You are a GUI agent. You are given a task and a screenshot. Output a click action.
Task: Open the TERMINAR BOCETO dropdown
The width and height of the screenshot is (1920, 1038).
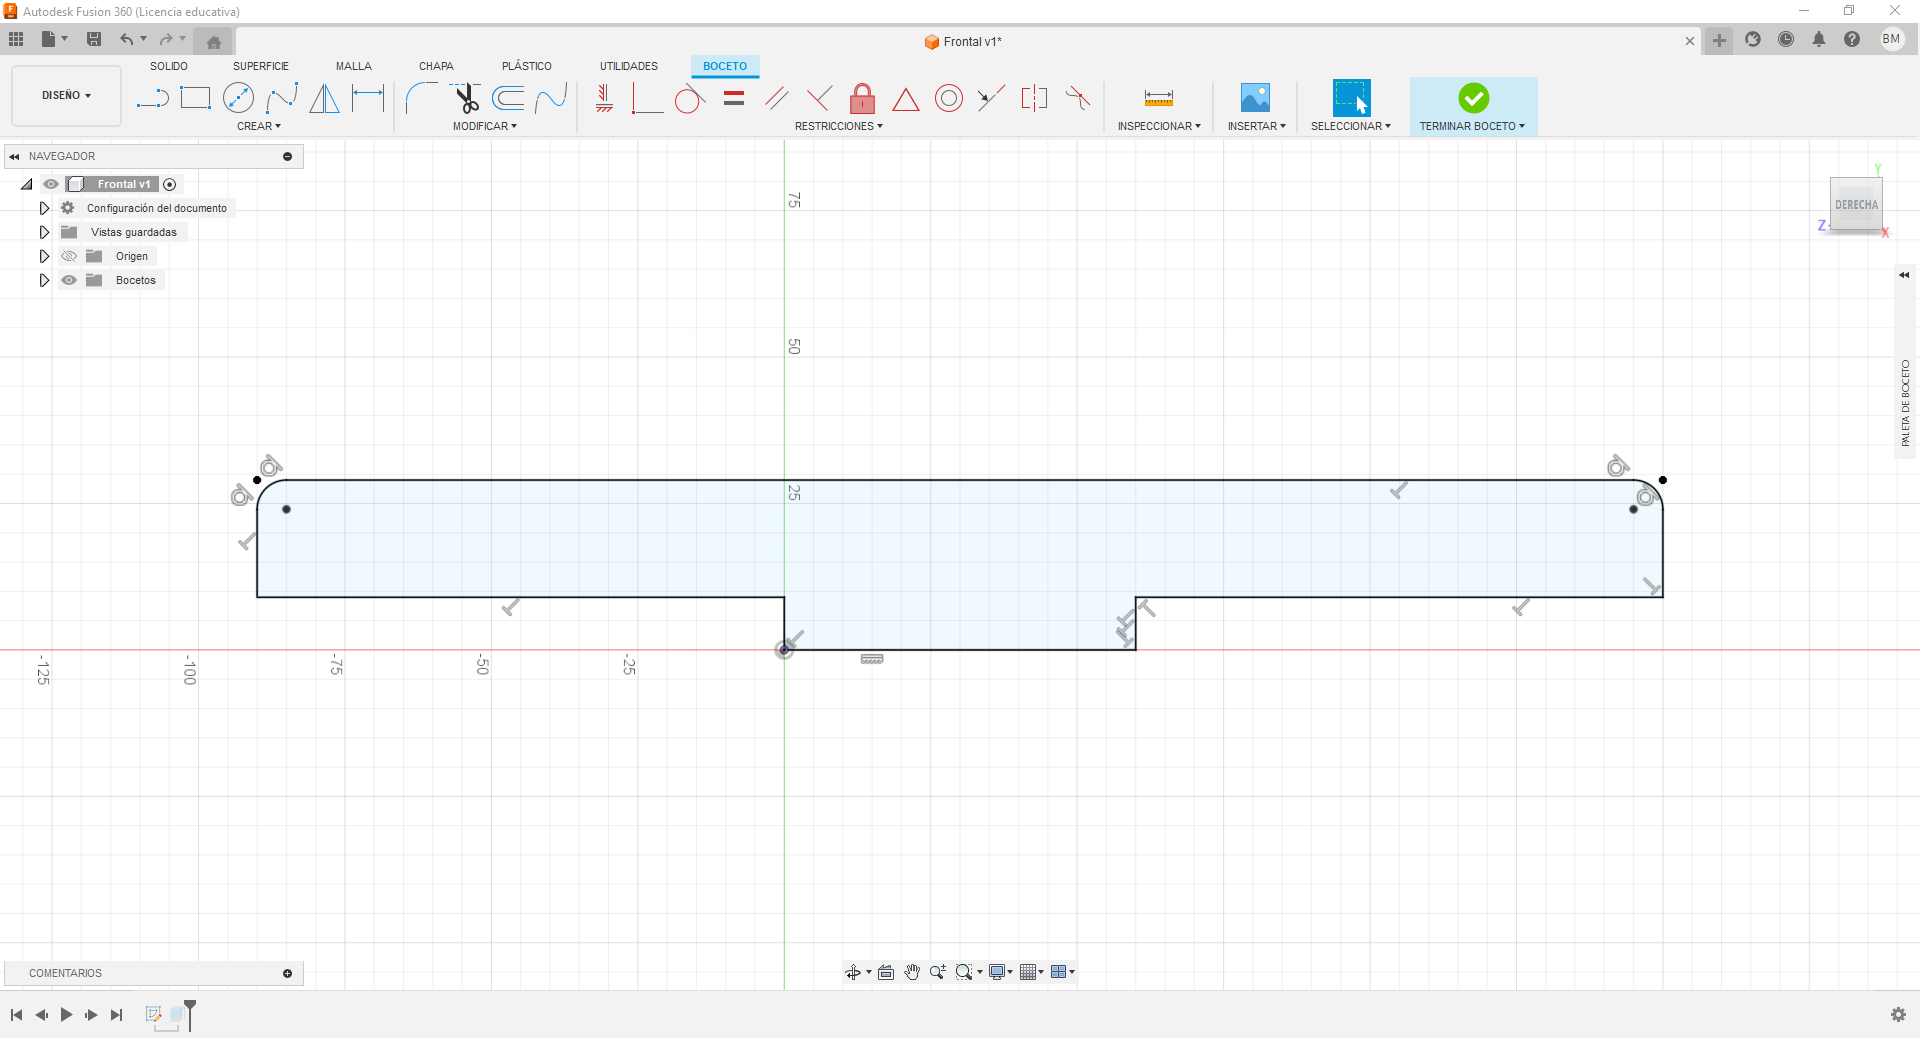[x=1472, y=126]
